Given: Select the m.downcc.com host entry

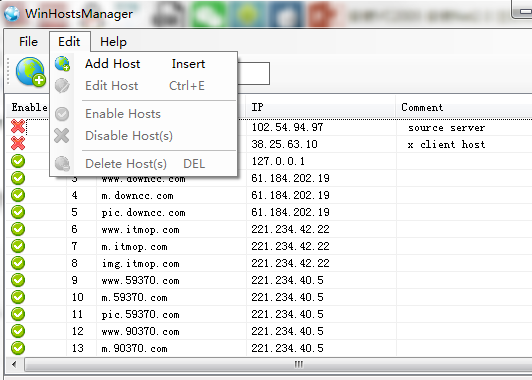Looking at the screenshot, I should tap(137, 195).
